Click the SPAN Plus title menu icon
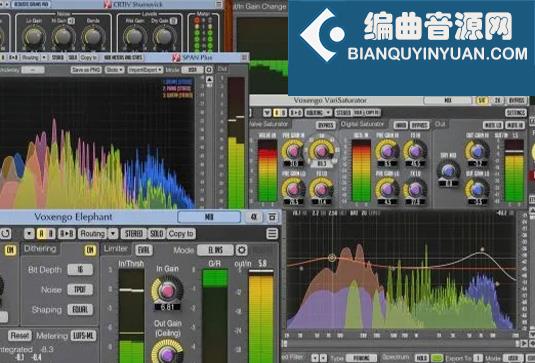The height and width of the screenshot is (363, 535). pos(244,58)
